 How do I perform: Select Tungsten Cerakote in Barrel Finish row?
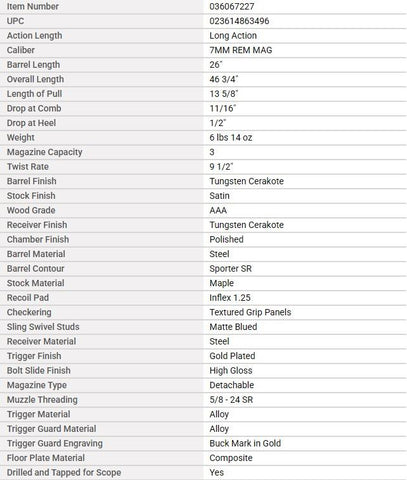pos(246,181)
